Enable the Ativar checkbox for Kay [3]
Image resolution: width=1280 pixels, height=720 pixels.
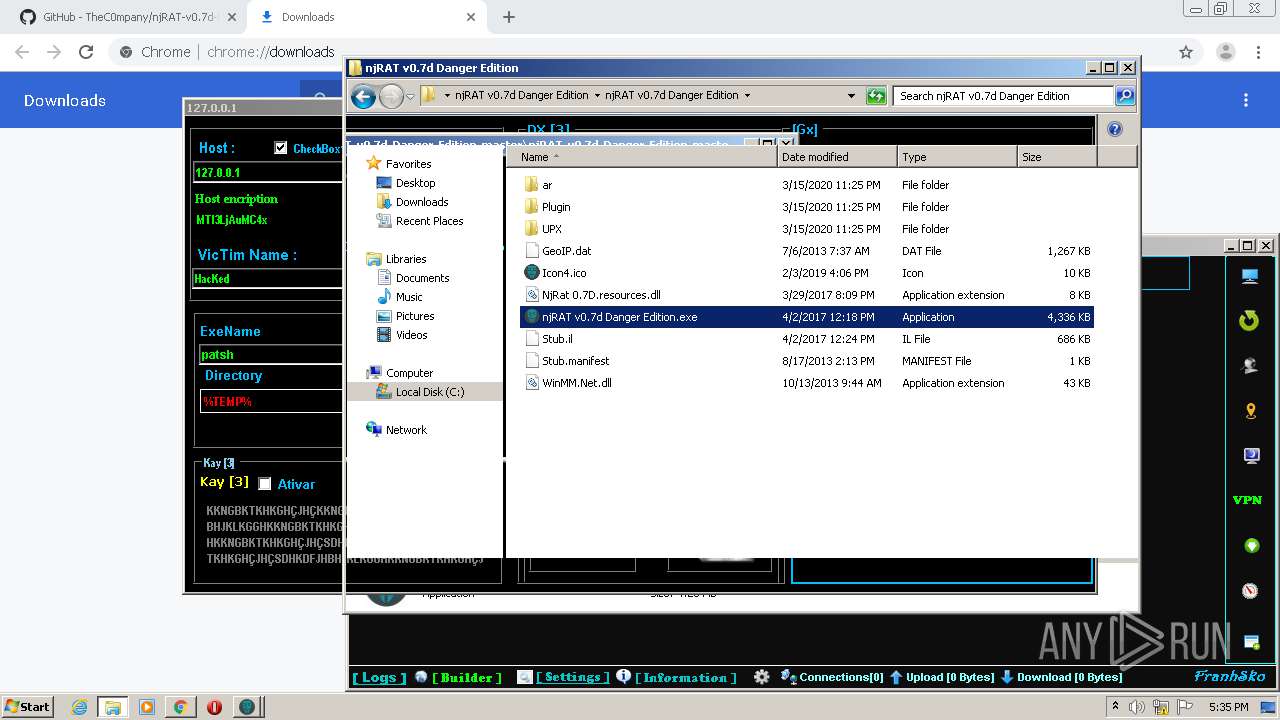pos(265,484)
